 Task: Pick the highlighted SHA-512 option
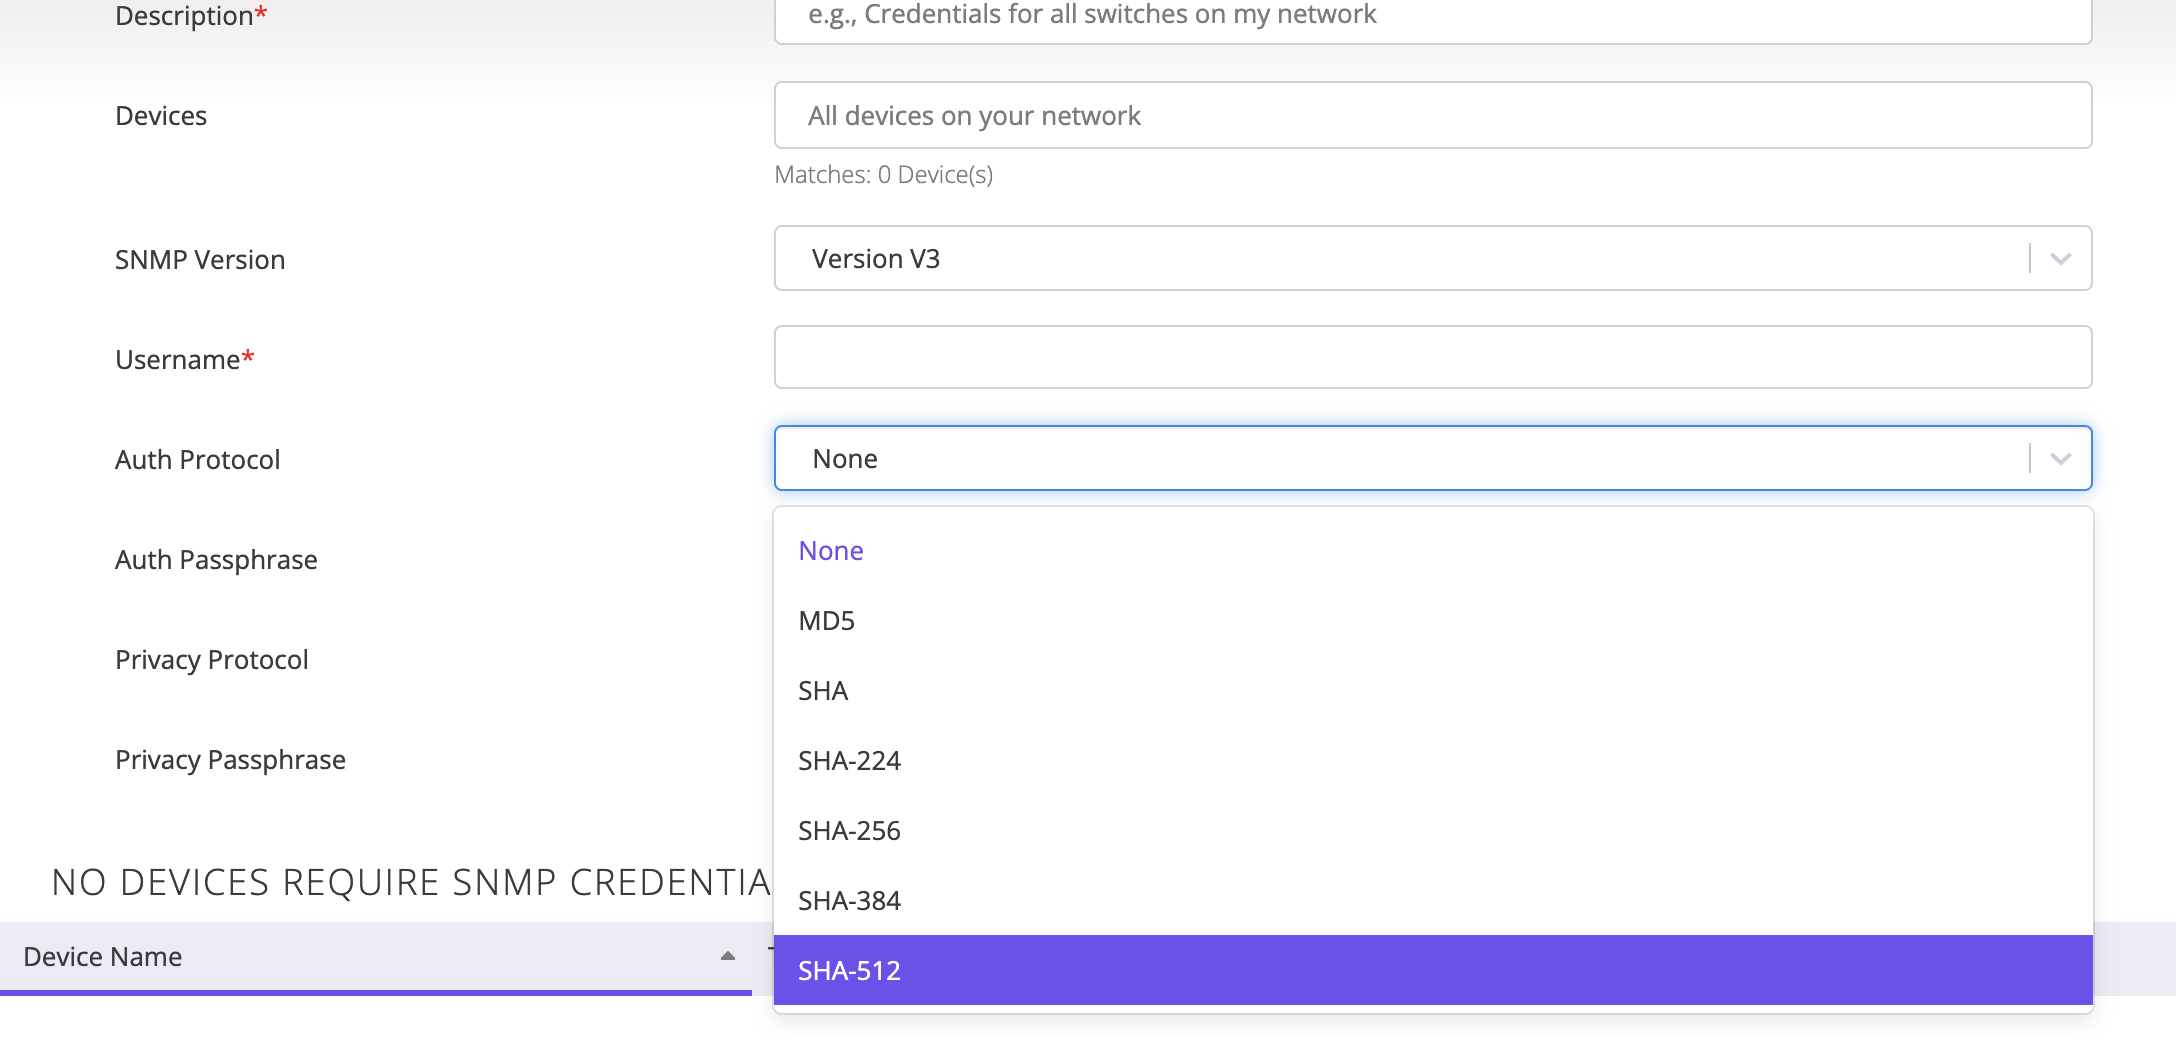tap(849, 970)
